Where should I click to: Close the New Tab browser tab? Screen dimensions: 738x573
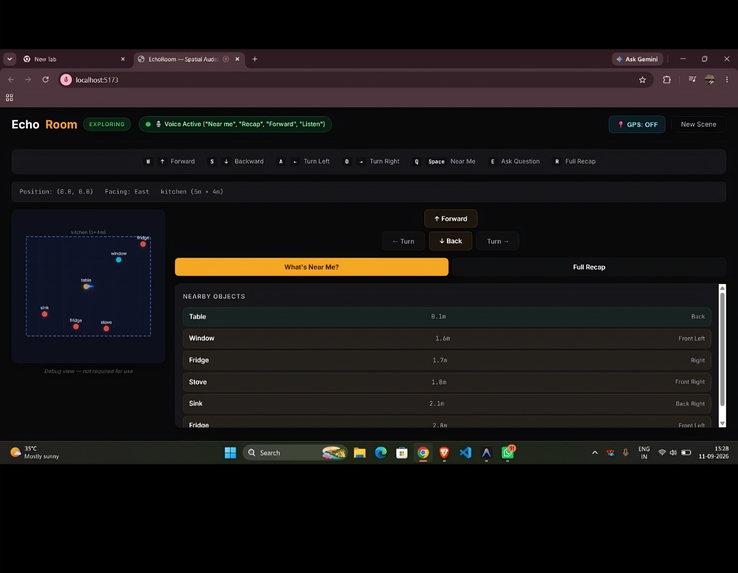pos(123,59)
